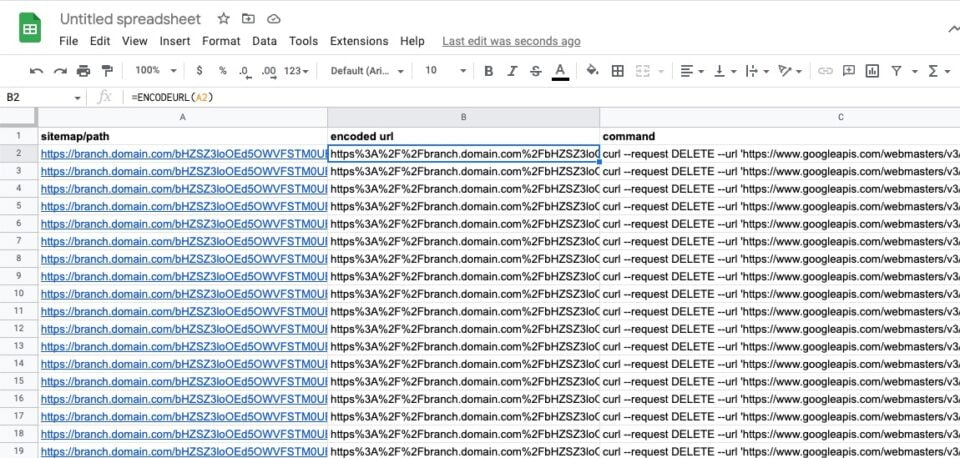The height and width of the screenshot is (458, 960).
Task: Increase decimal places
Action: pyautogui.click(x=269, y=71)
